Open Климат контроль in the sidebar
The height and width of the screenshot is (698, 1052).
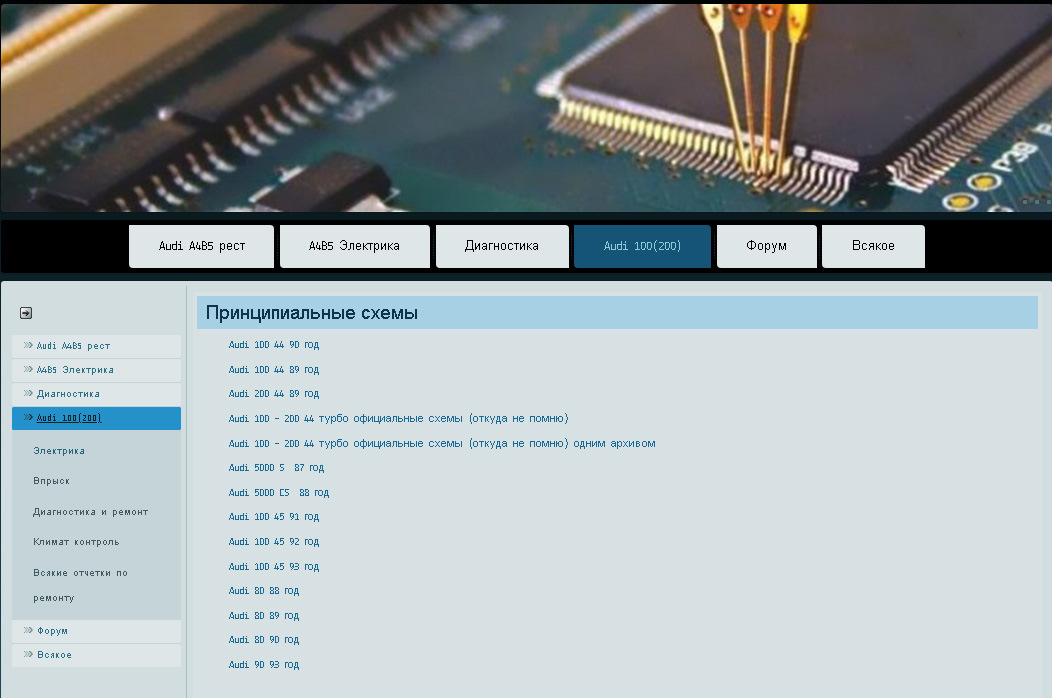(x=76, y=542)
